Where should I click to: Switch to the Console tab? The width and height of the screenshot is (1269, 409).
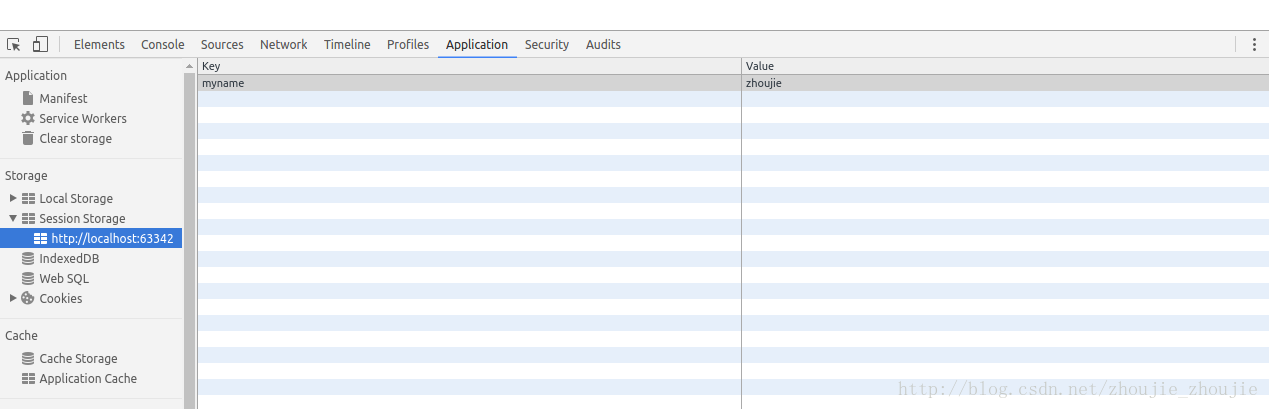[x=162, y=44]
